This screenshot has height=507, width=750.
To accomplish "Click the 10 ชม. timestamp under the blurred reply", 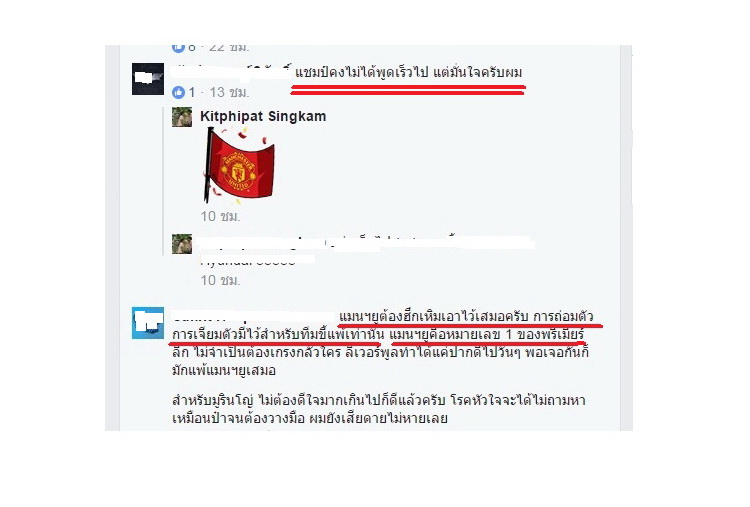I will click(221, 280).
